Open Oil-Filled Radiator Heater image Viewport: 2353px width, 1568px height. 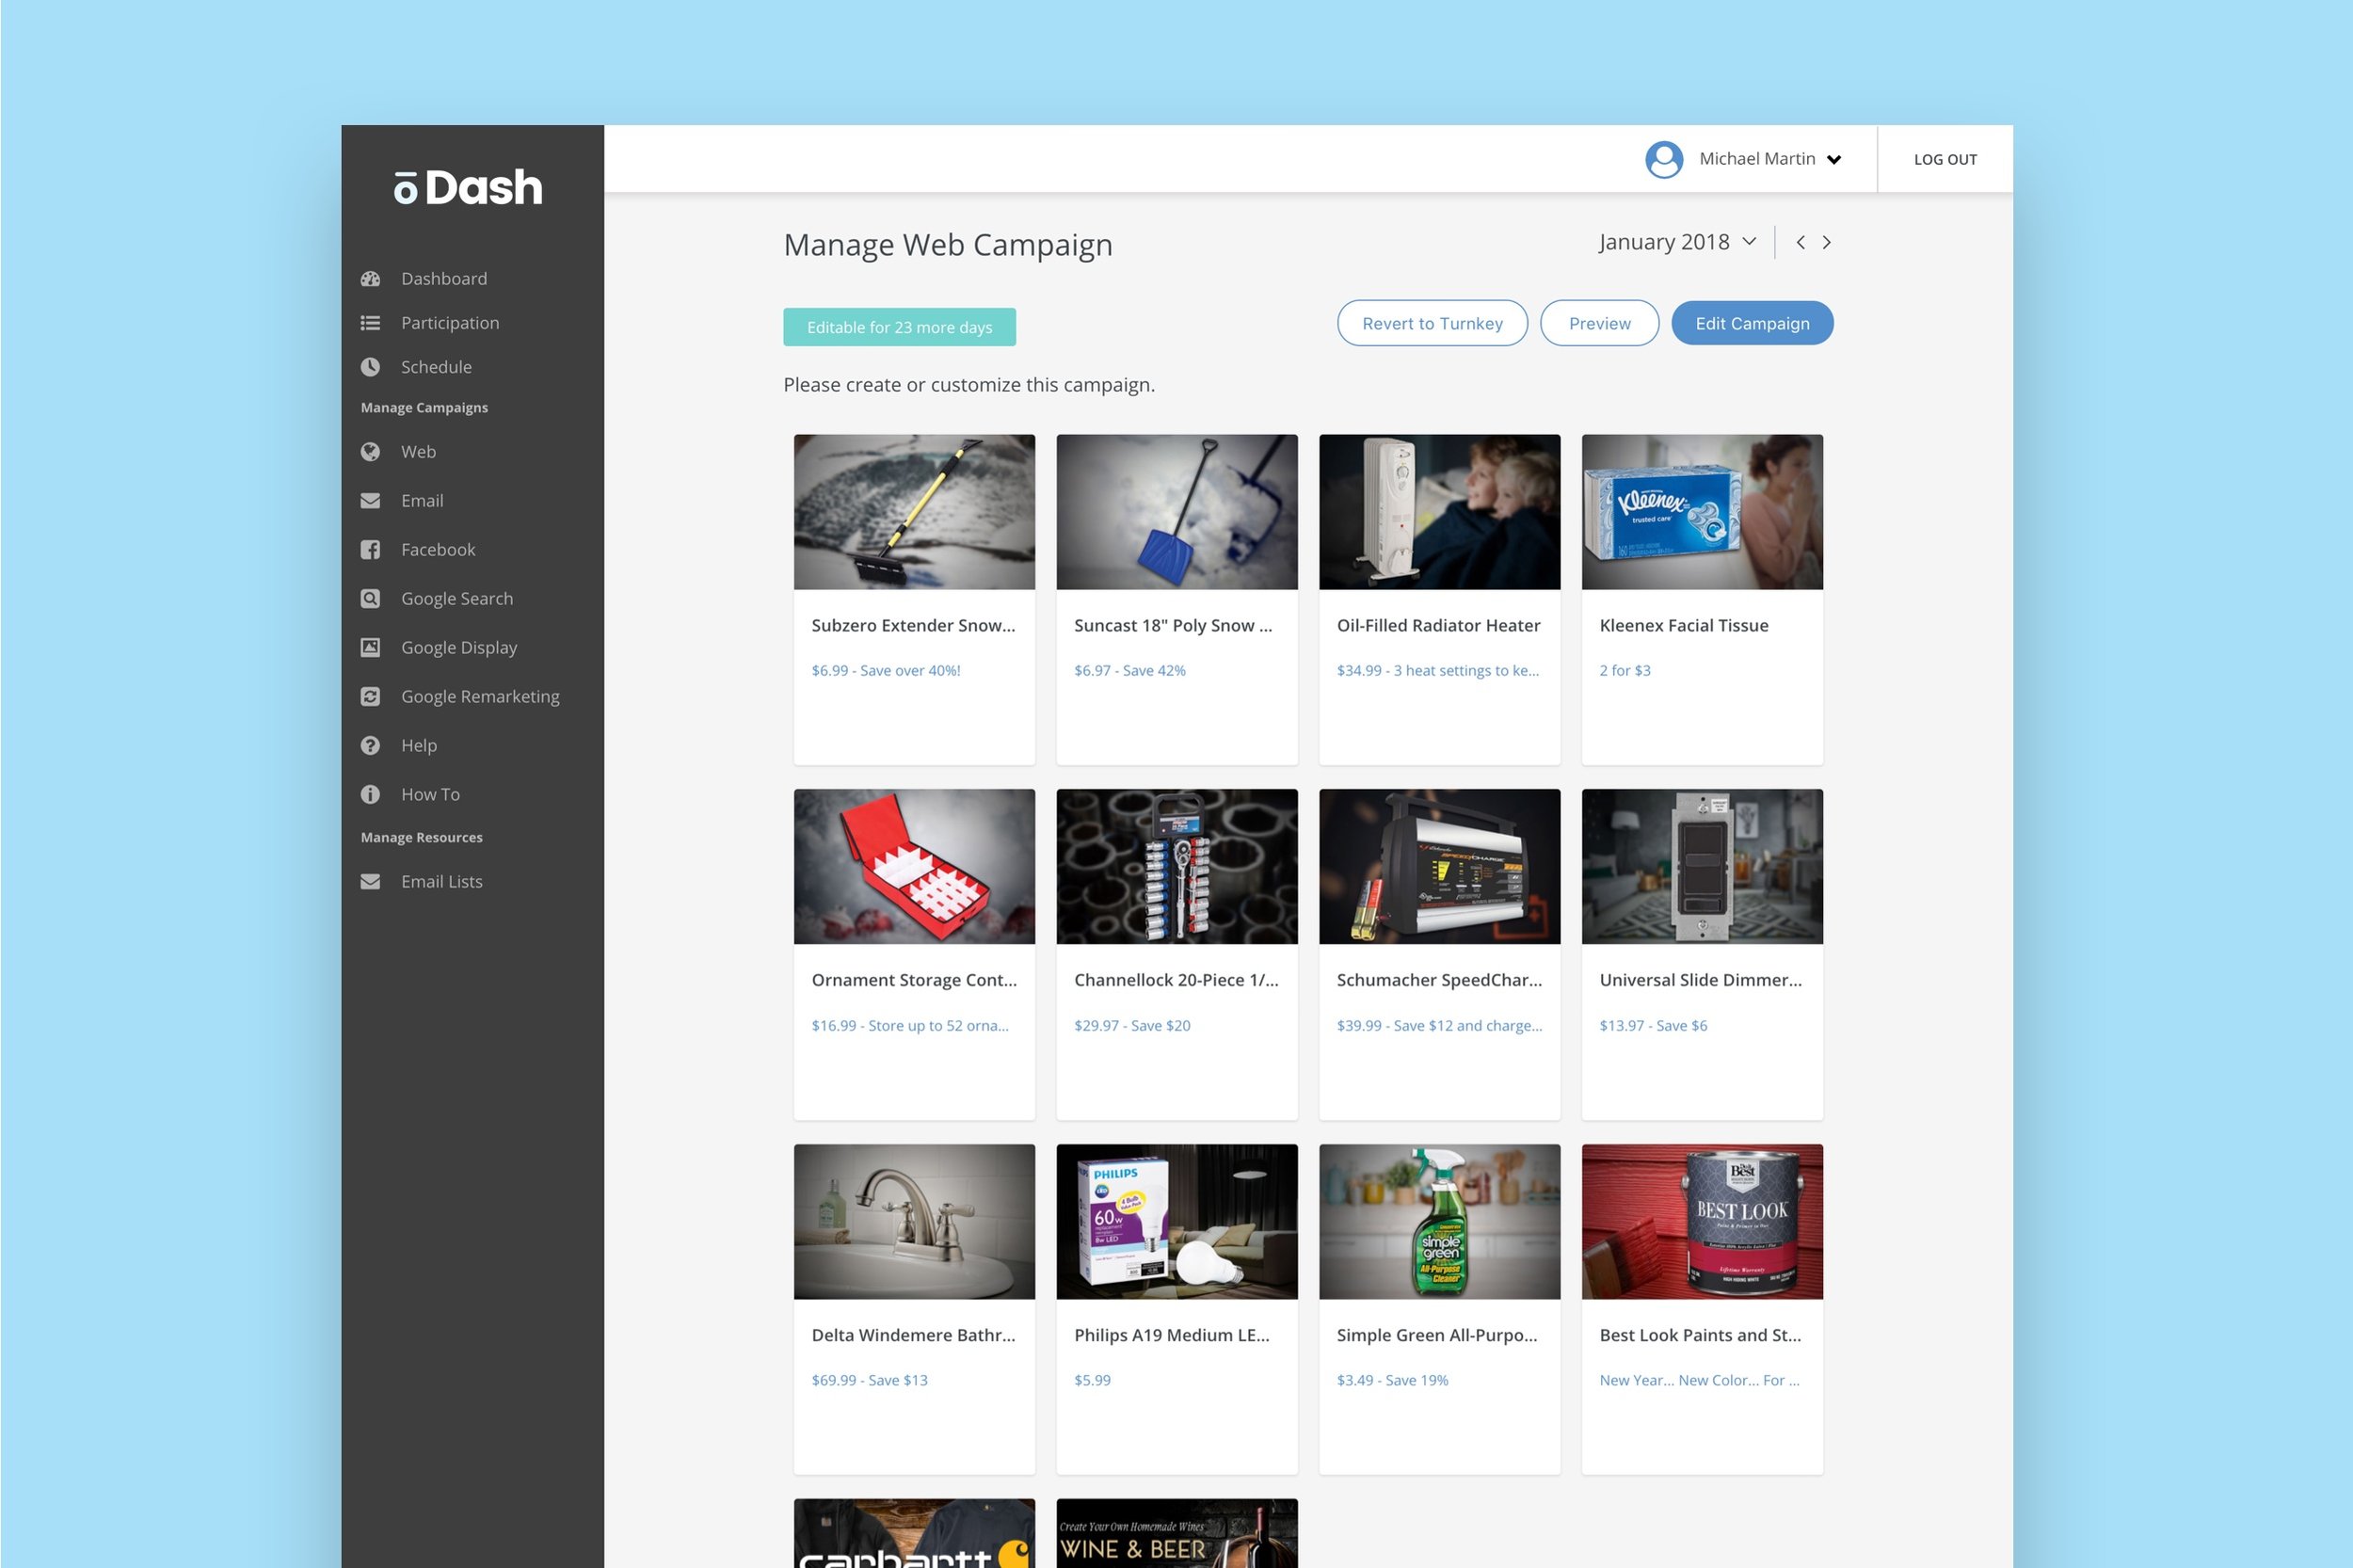click(x=1439, y=512)
